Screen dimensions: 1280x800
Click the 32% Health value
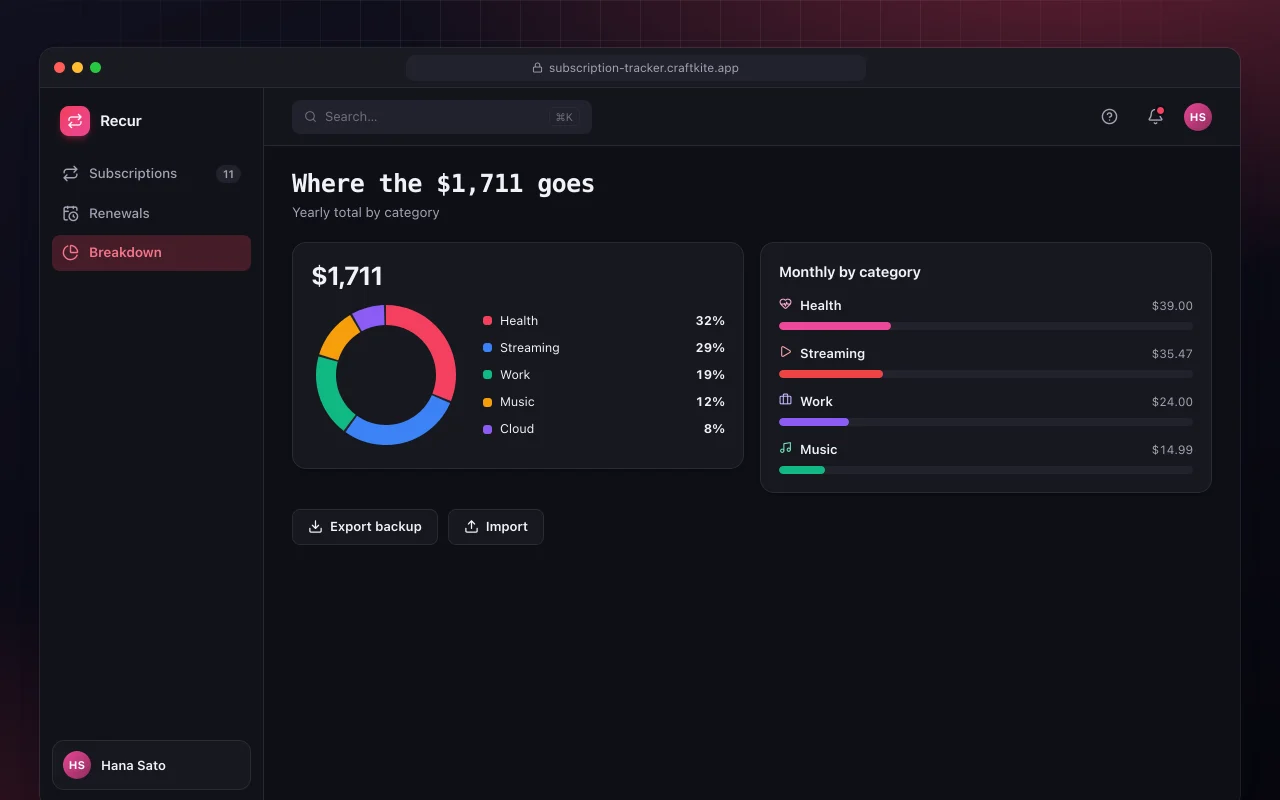tap(710, 321)
